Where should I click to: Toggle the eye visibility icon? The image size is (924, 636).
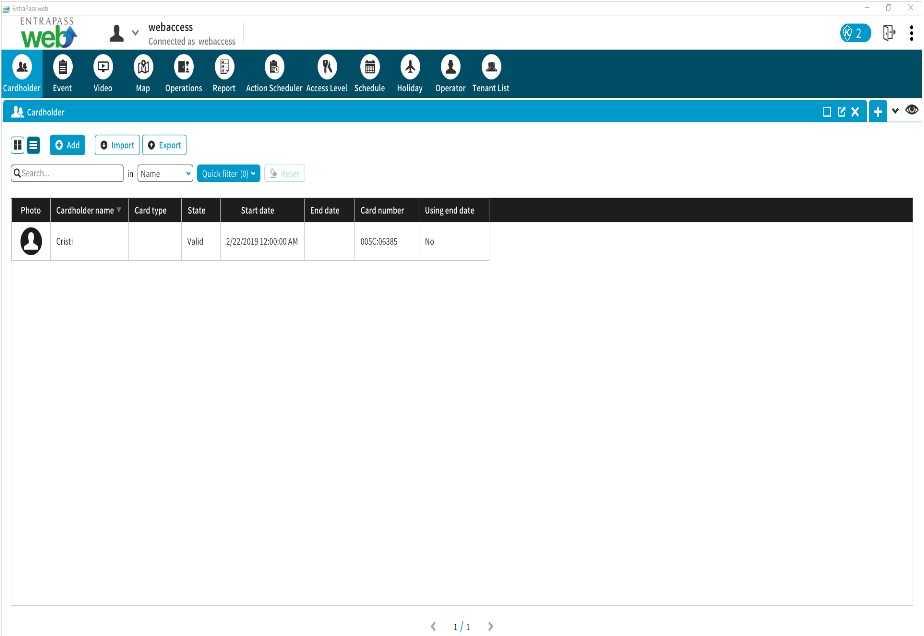pyautogui.click(x=912, y=111)
